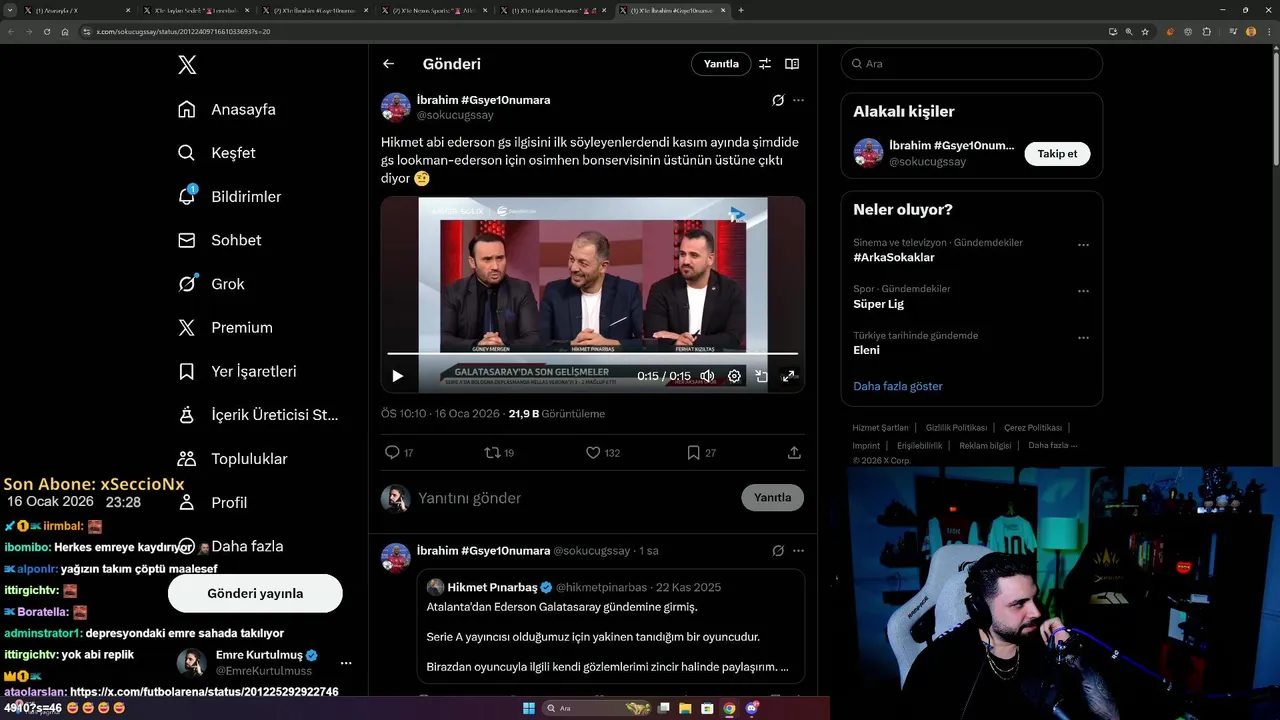
Task: Open Chrome from the taskbar
Action: tap(730, 708)
